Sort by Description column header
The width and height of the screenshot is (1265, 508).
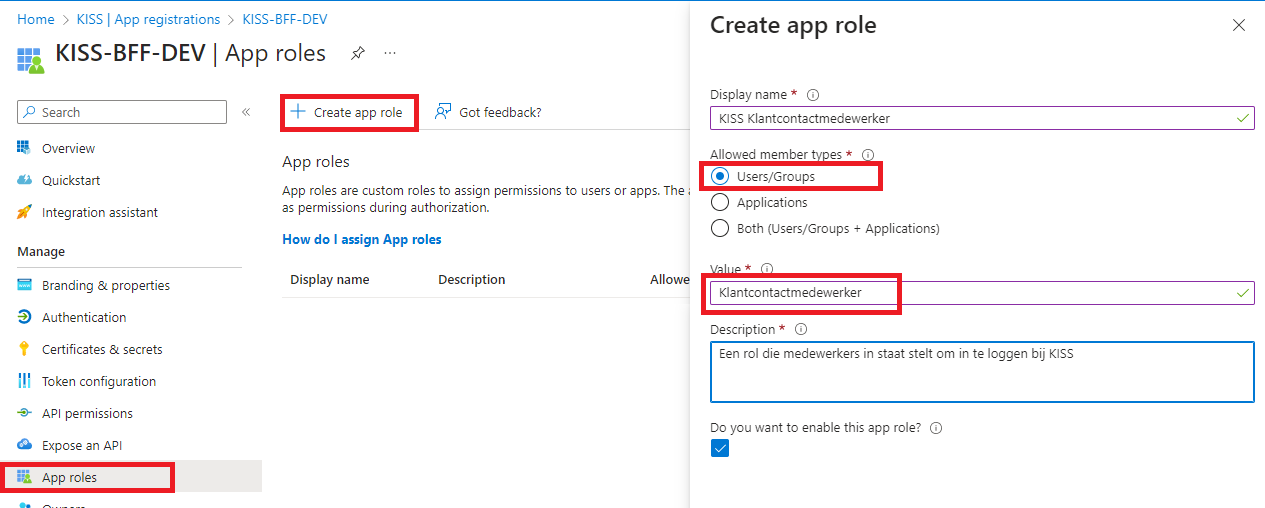click(x=472, y=279)
